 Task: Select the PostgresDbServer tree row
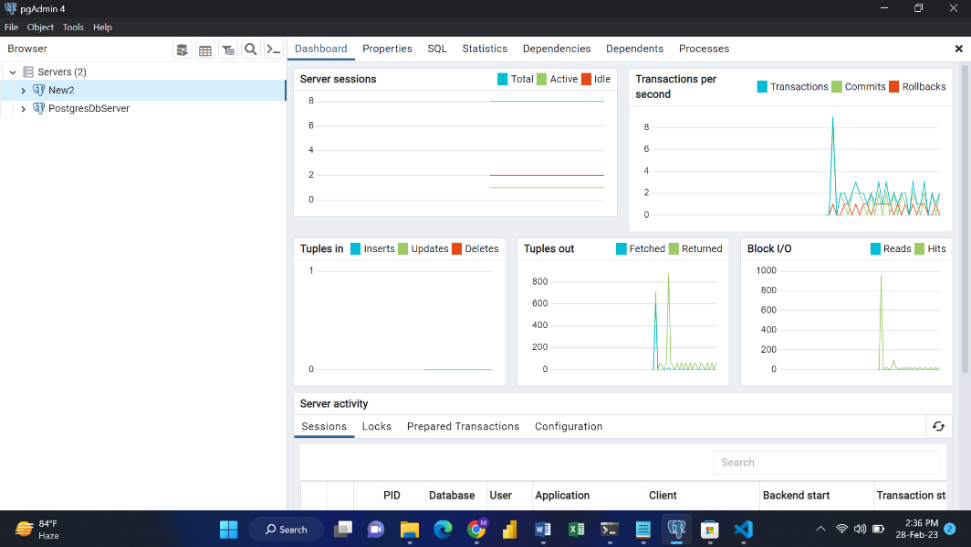(x=143, y=108)
